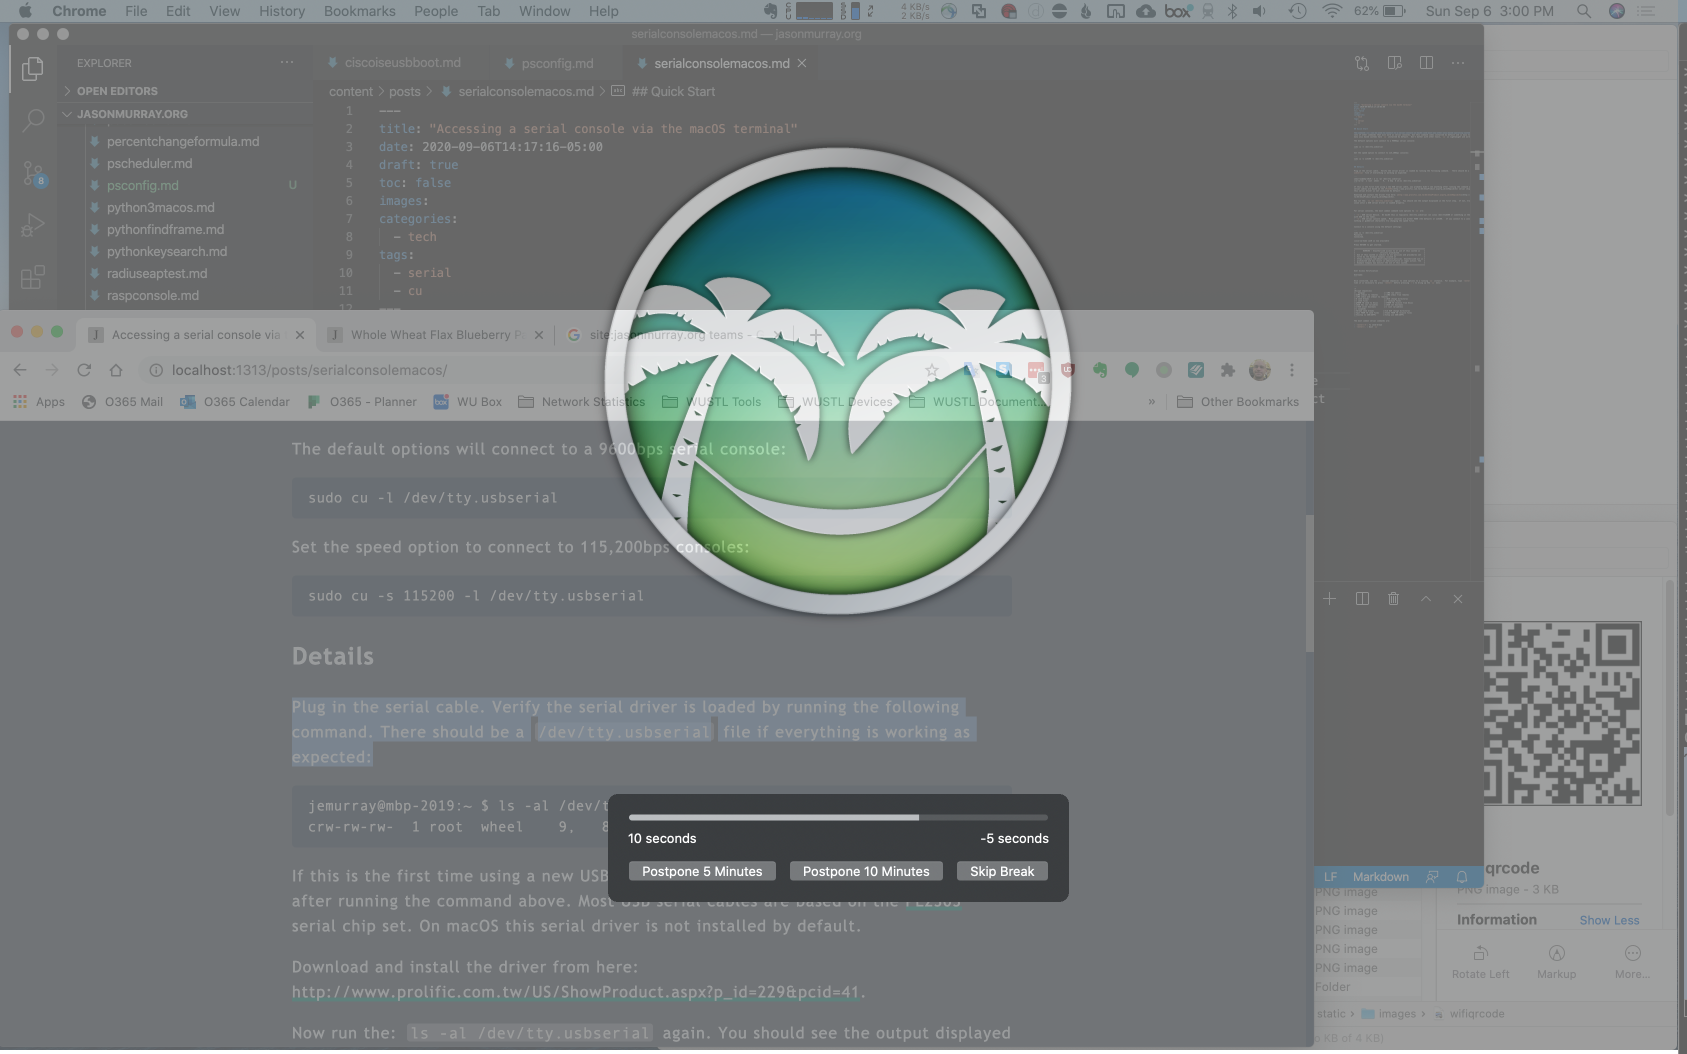Open O365 Mail bookmark

point(122,402)
